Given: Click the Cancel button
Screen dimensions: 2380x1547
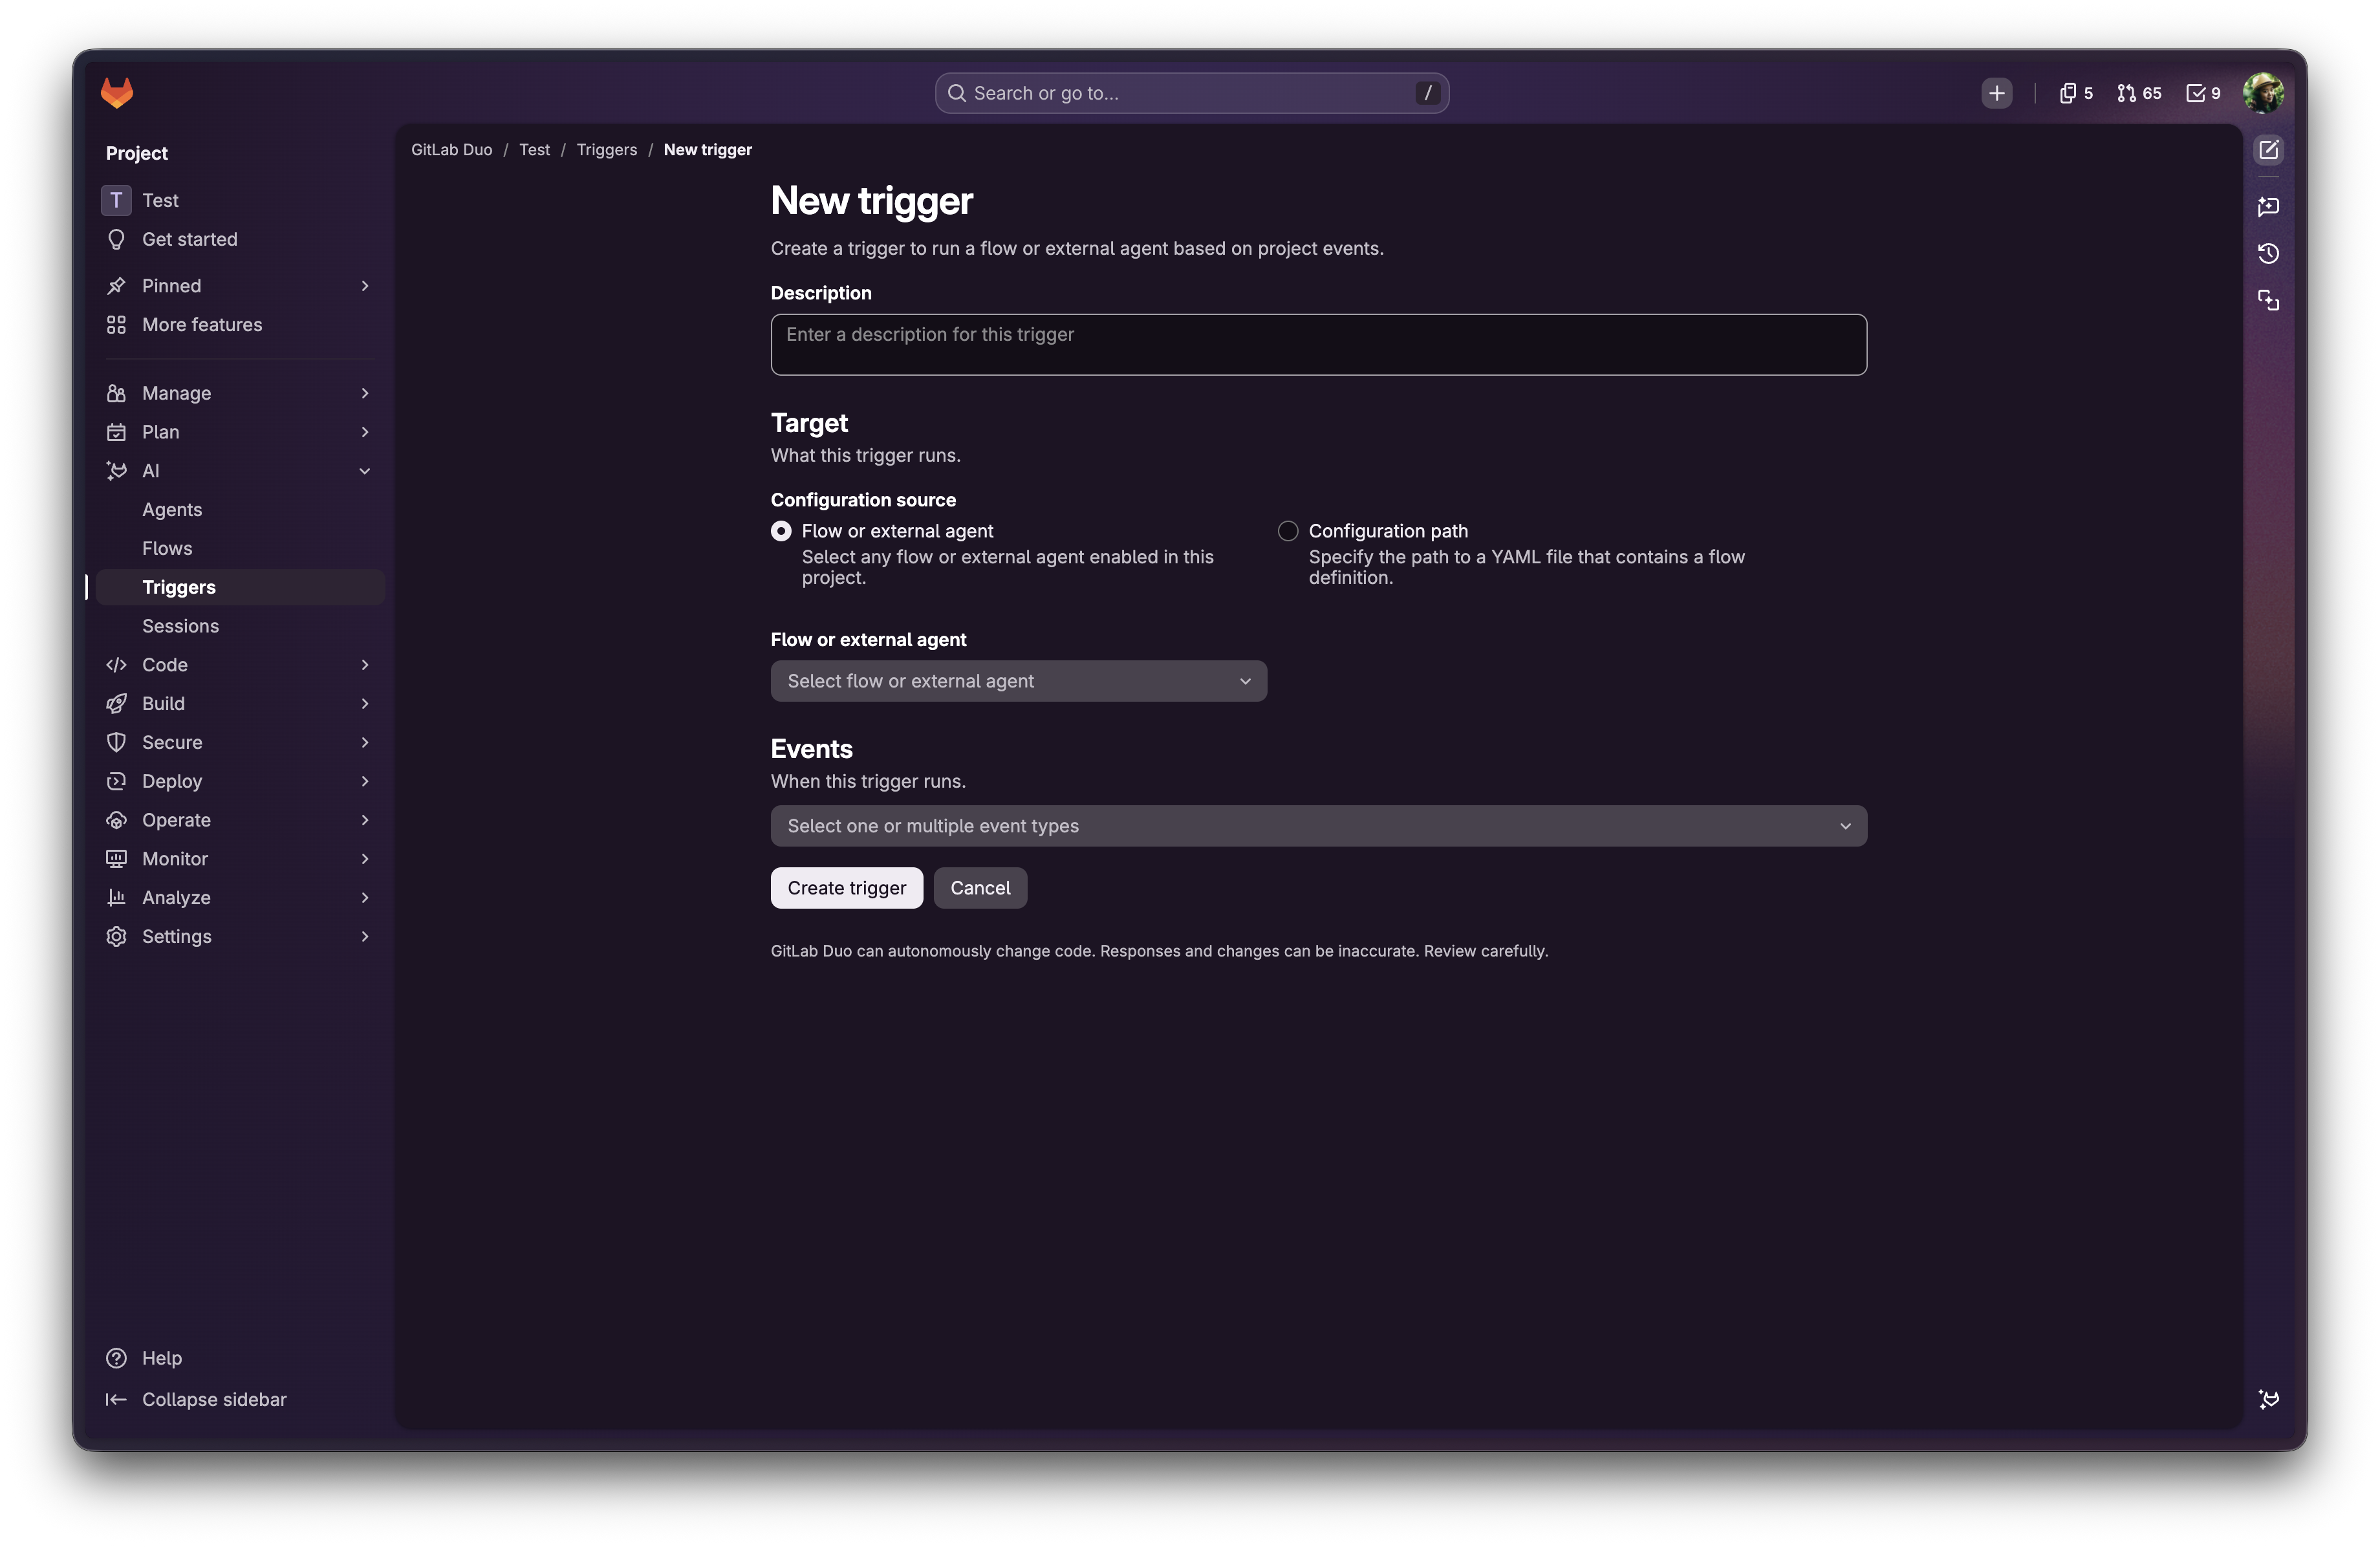Looking at the screenshot, I should 980,888.
